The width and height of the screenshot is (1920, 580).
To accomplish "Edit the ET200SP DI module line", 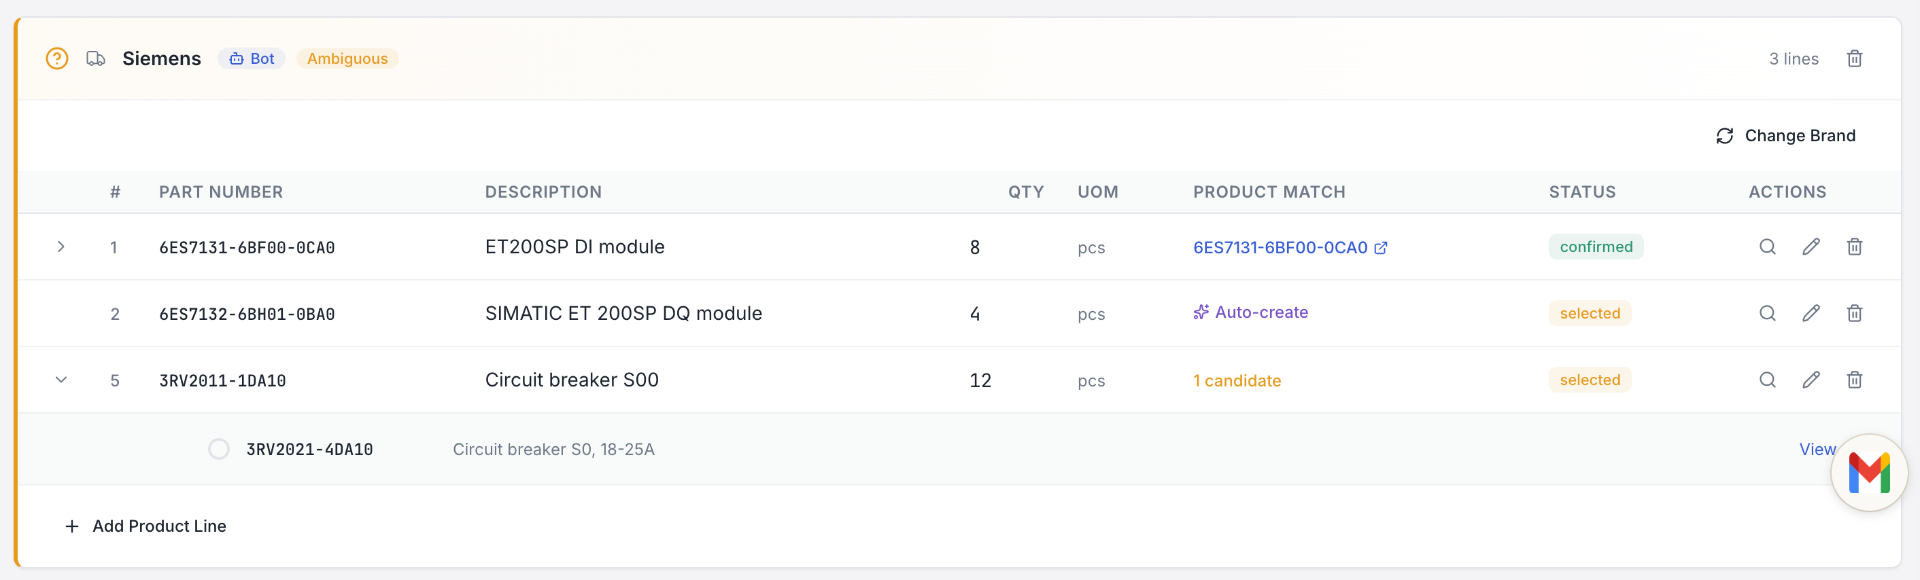I will pos(1811,247).
